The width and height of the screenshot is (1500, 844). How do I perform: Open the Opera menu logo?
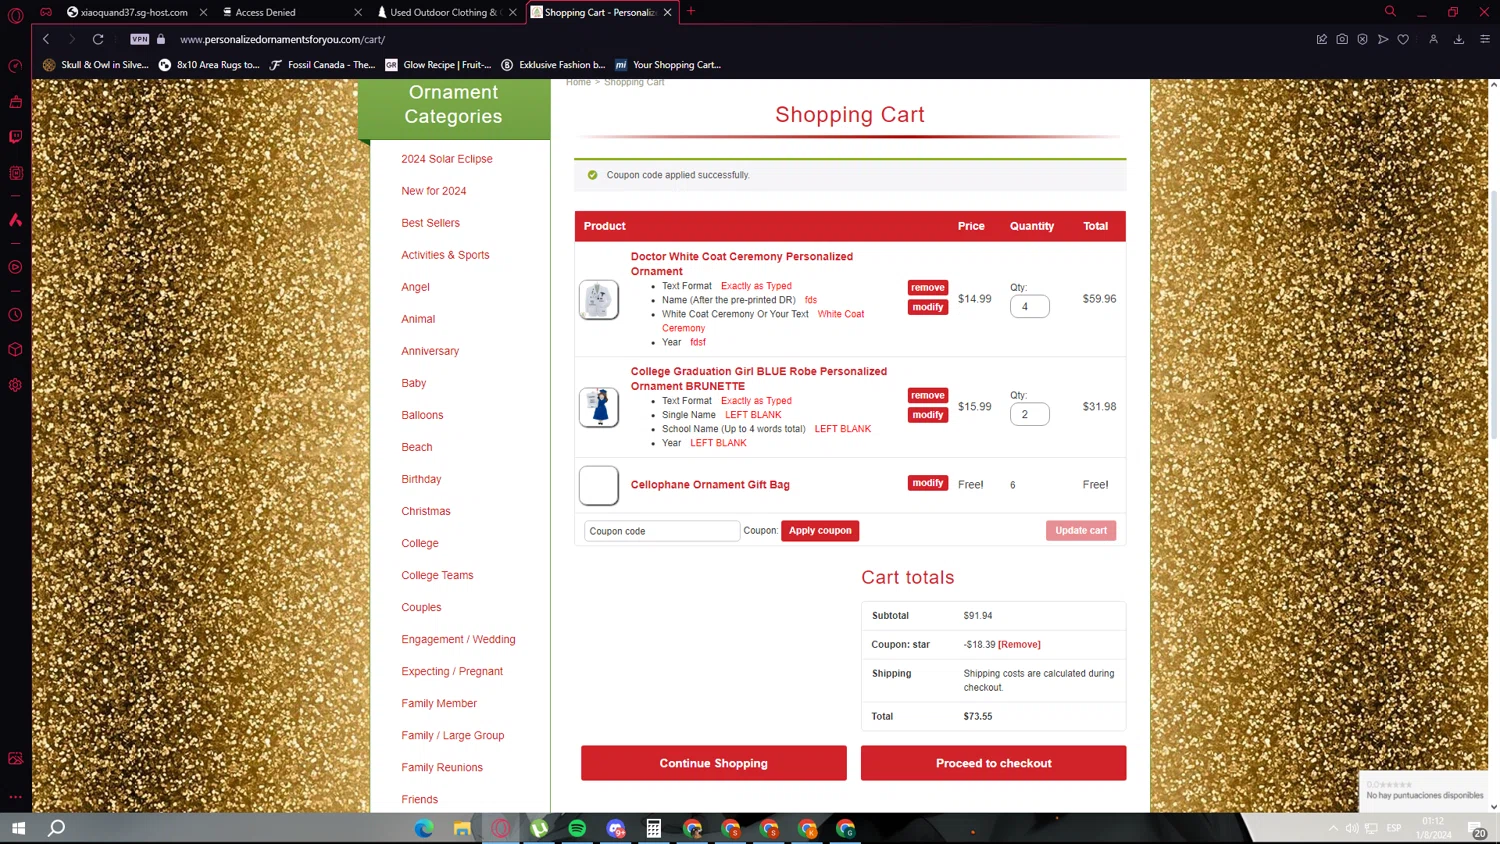[15, 15]
